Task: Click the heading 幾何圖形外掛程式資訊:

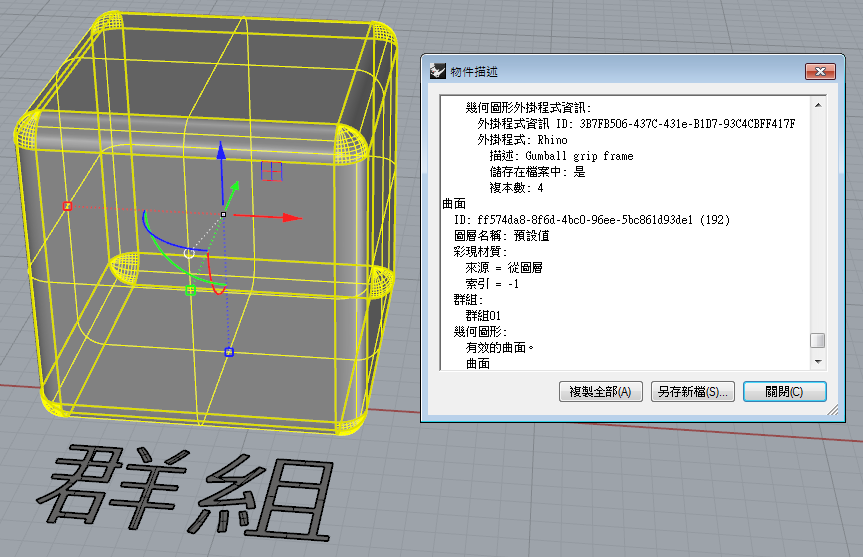Action: [528, 108]
